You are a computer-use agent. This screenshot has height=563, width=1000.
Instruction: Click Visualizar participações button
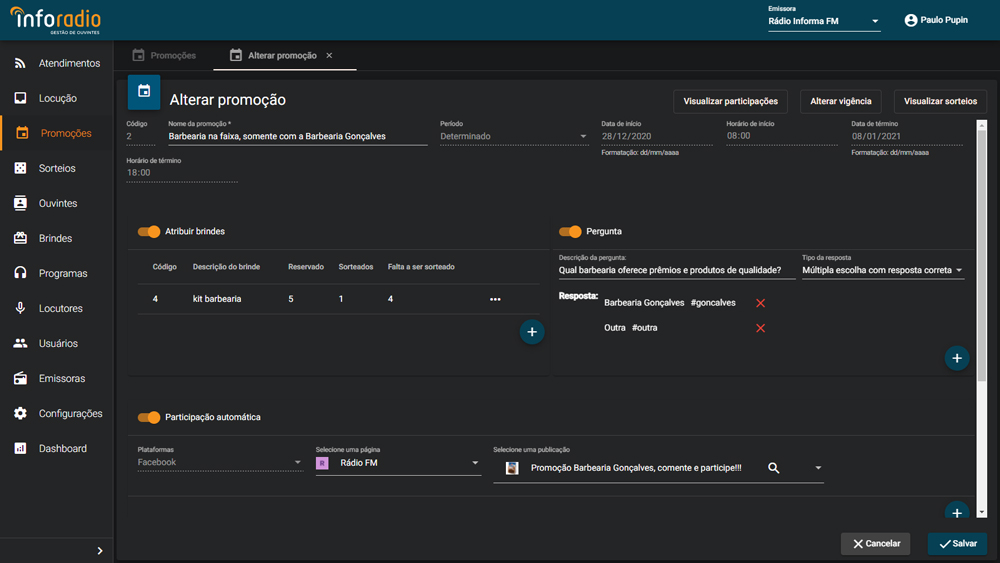tap(730, 101)
